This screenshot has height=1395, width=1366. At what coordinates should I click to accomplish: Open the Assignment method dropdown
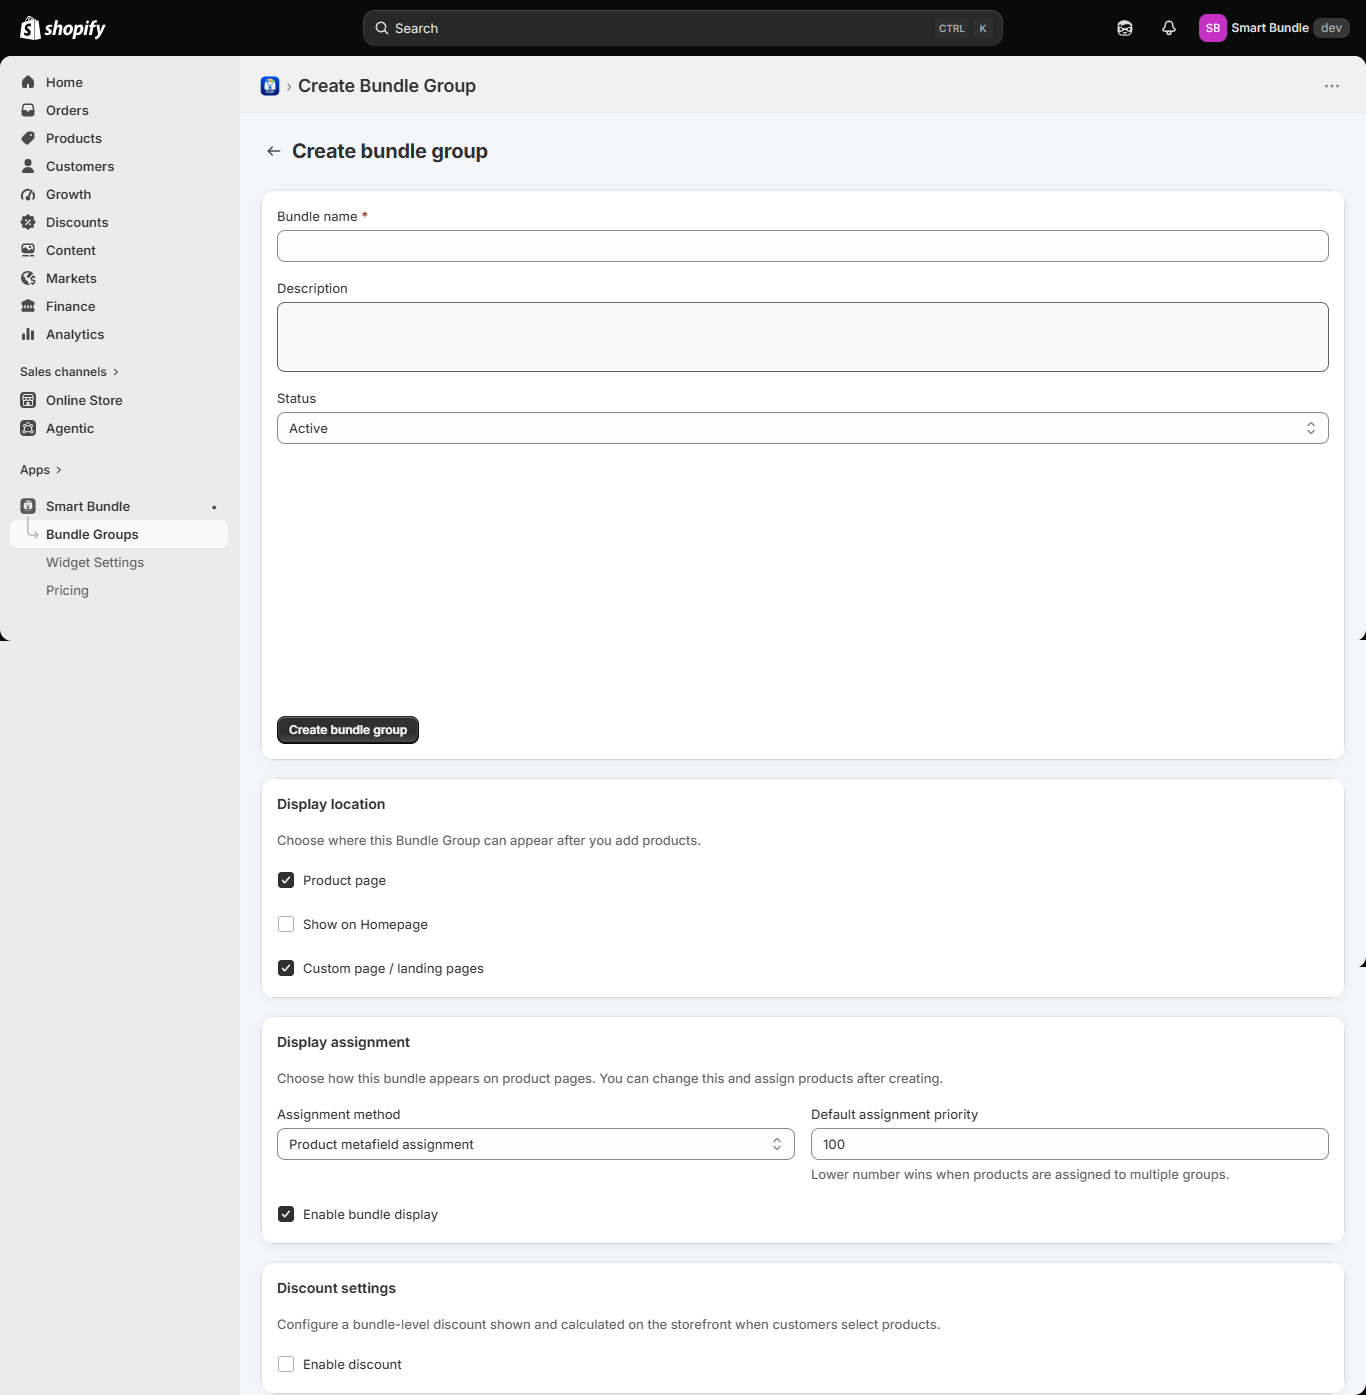(535, 1144)
